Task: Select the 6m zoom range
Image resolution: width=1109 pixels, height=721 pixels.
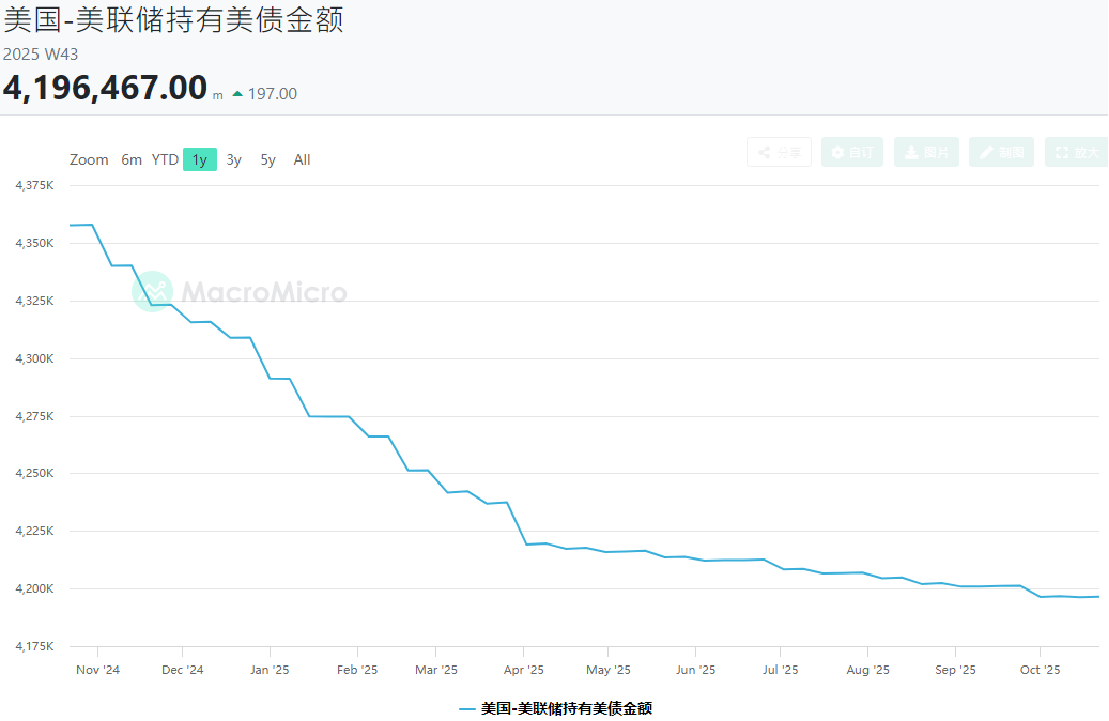Action: tap(131, 160)
